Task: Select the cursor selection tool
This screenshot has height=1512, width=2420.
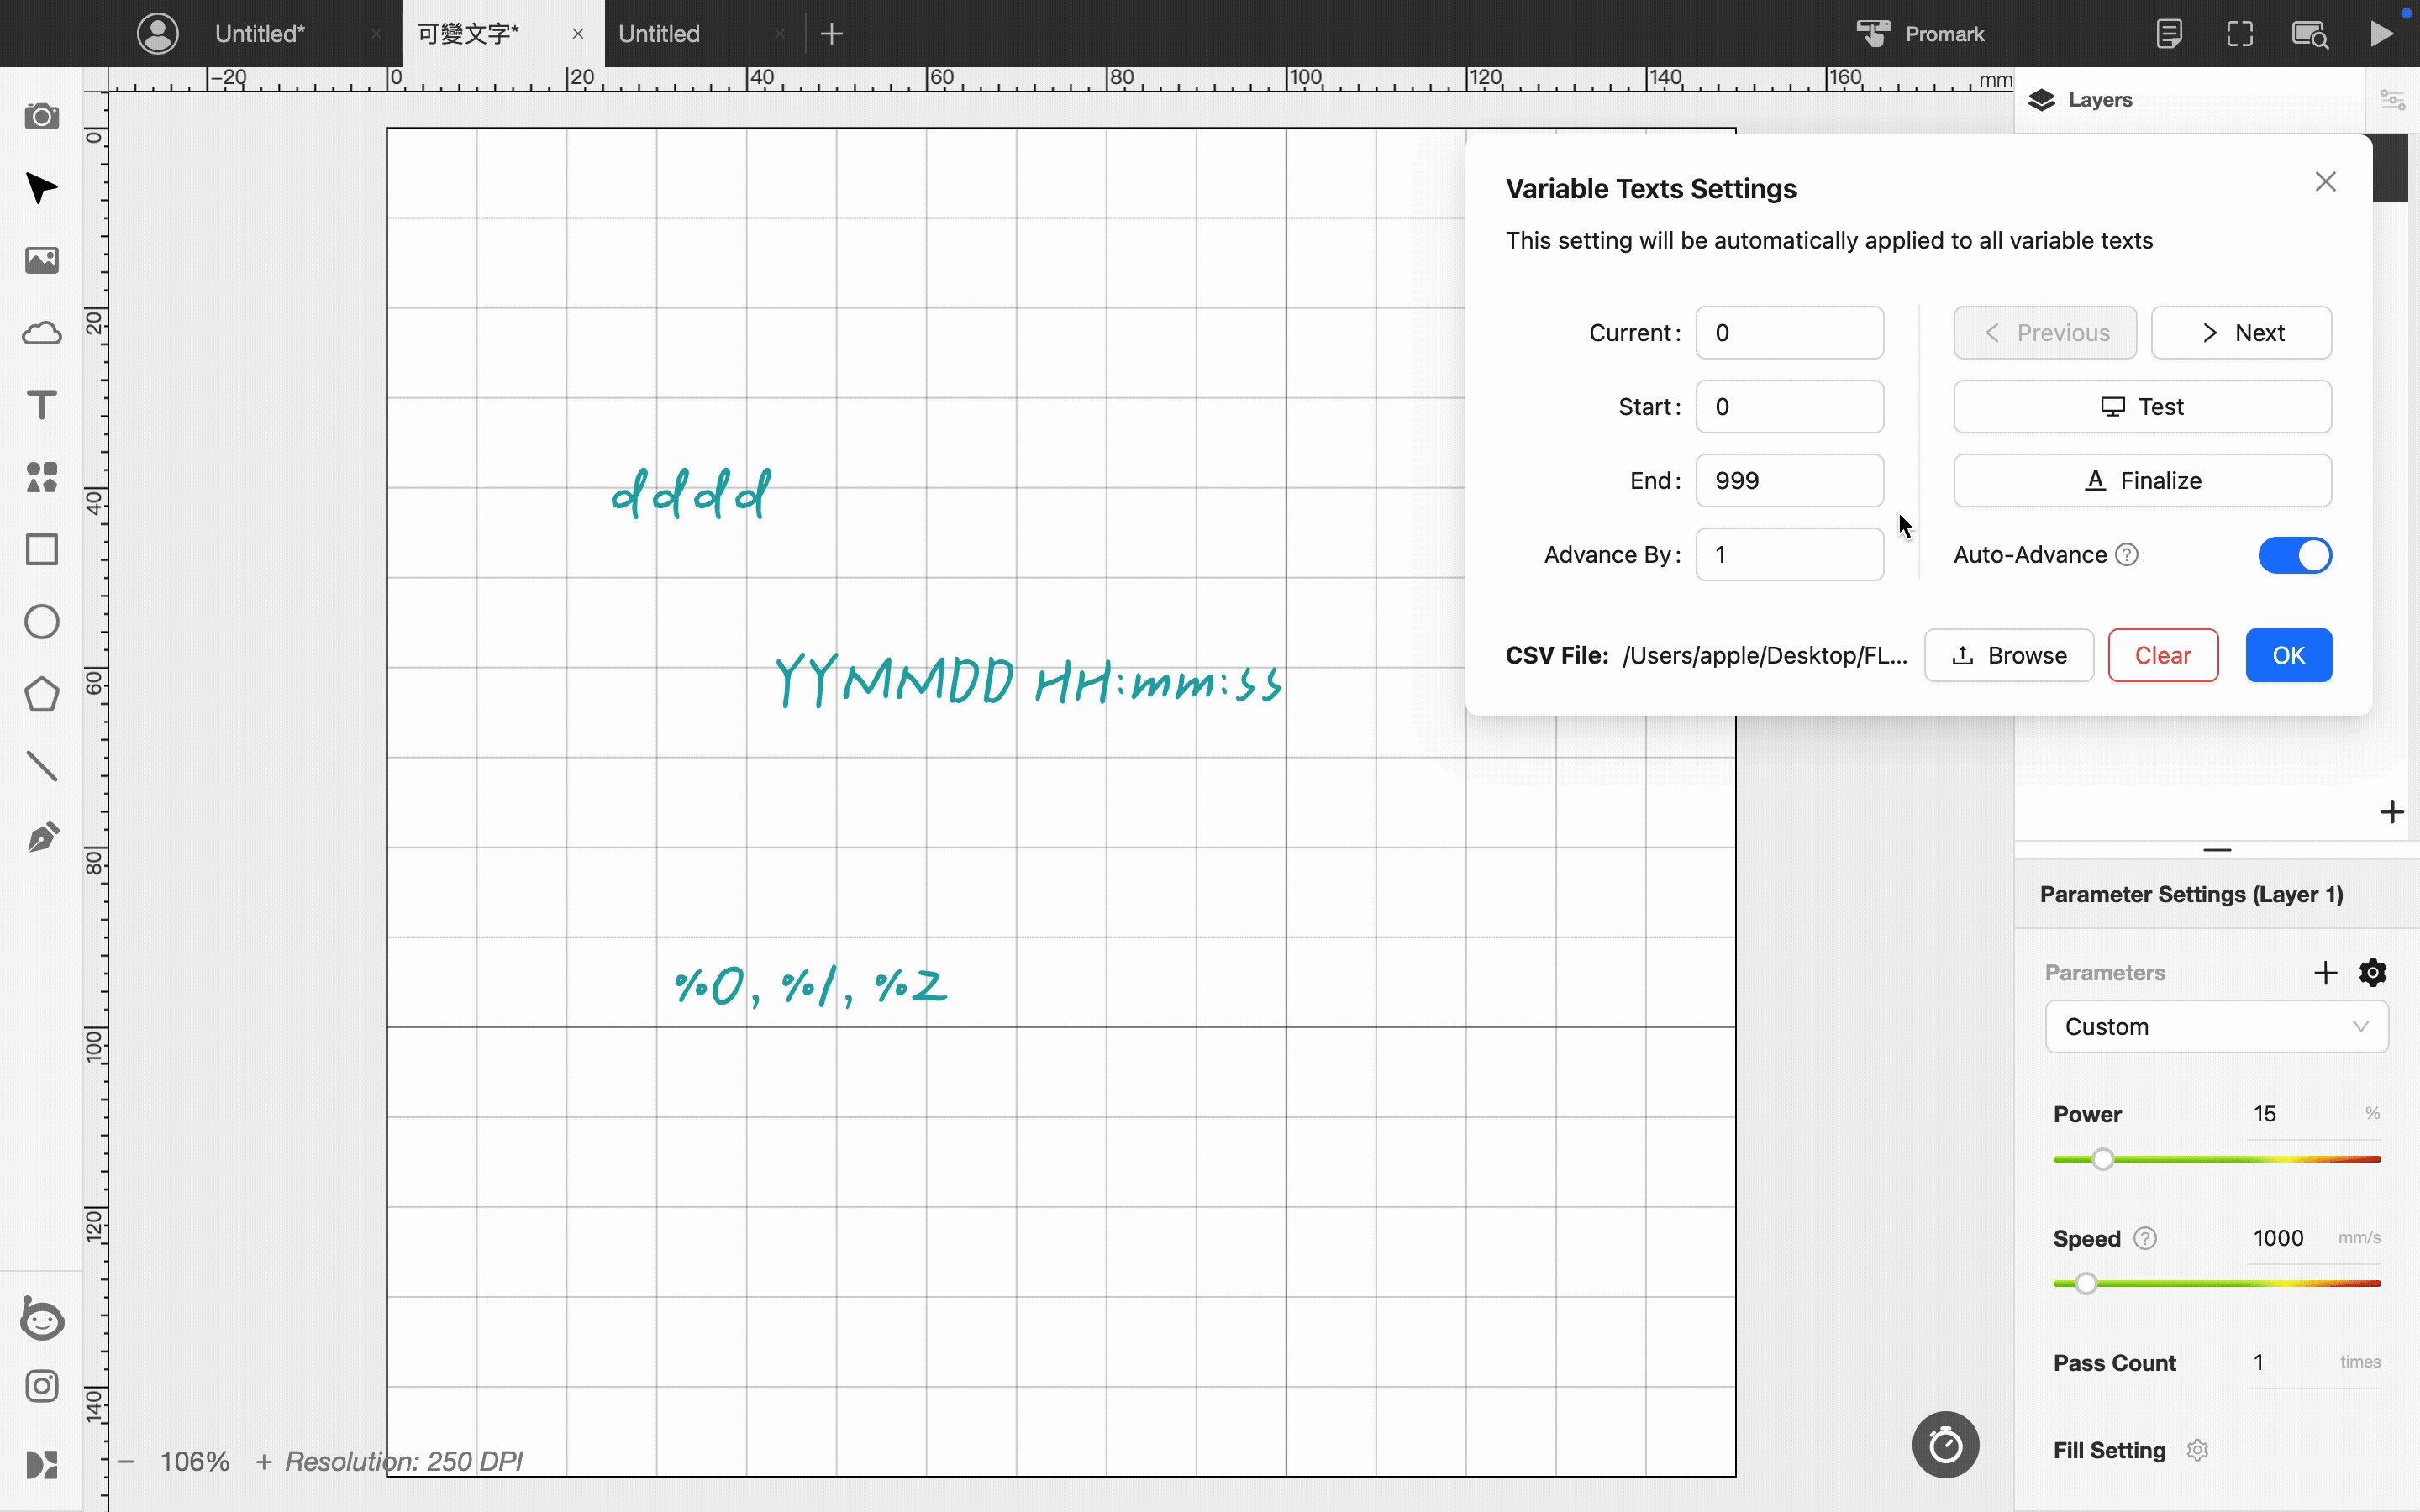Action: pyautogui.click(x=41, y=188)
